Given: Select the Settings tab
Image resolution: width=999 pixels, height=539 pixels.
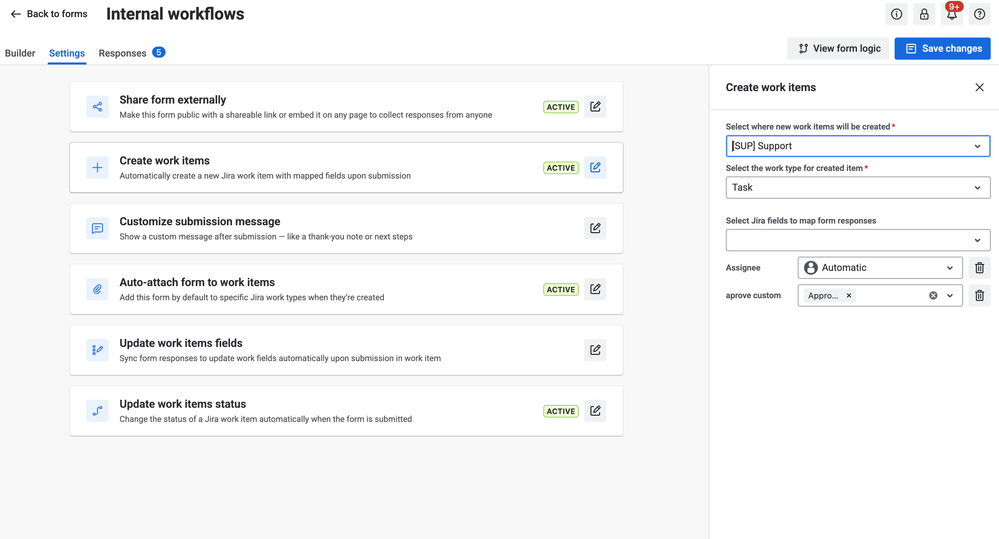Looking at the screenshot, I should 67,53.
